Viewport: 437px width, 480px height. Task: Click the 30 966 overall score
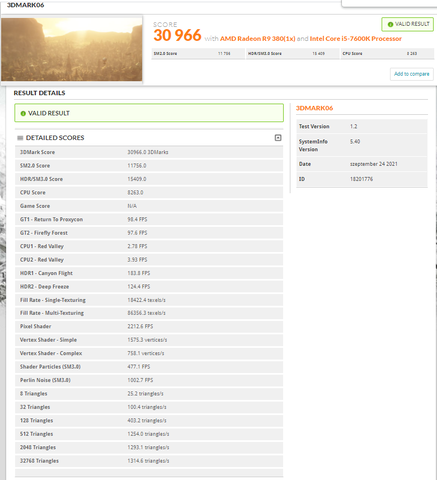pos(177,35)
